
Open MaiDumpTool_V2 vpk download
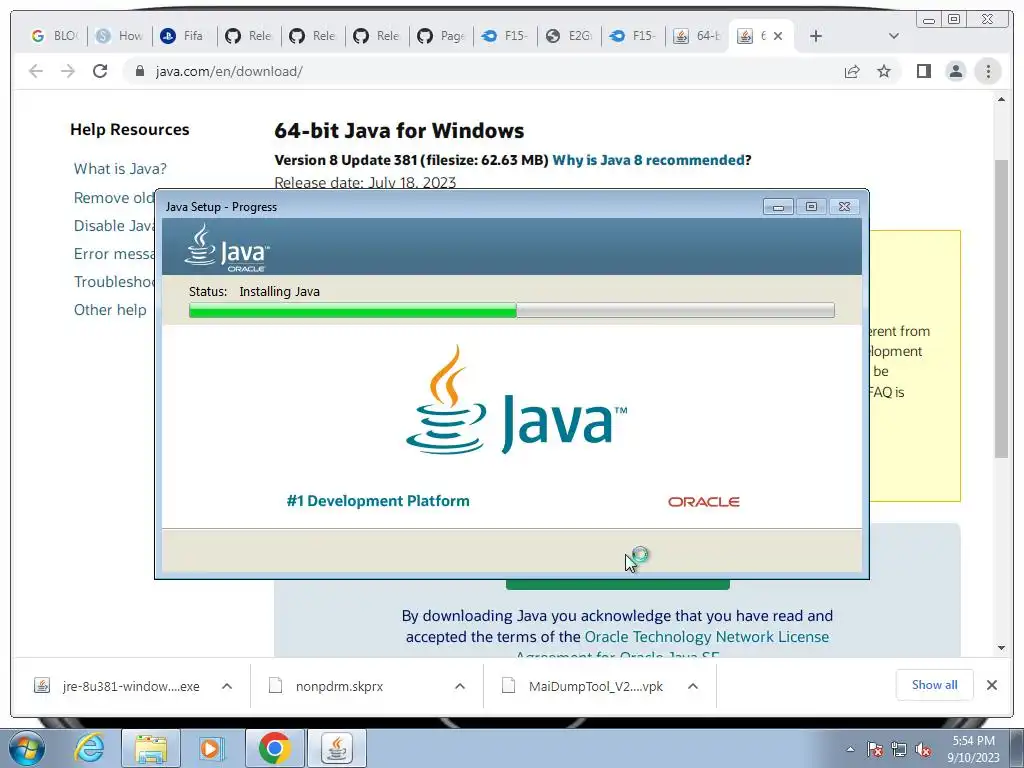(x=583, y=686)
